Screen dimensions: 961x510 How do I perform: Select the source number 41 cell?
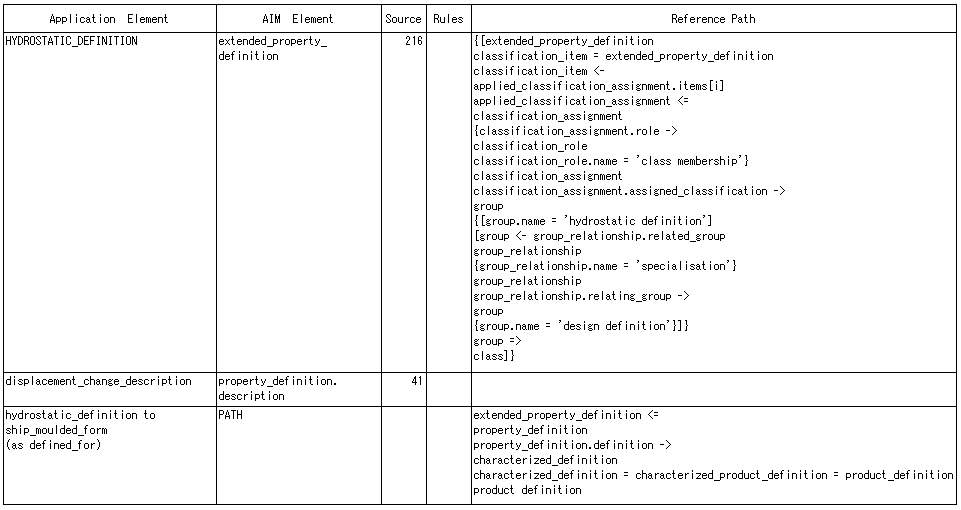point(403,389)
